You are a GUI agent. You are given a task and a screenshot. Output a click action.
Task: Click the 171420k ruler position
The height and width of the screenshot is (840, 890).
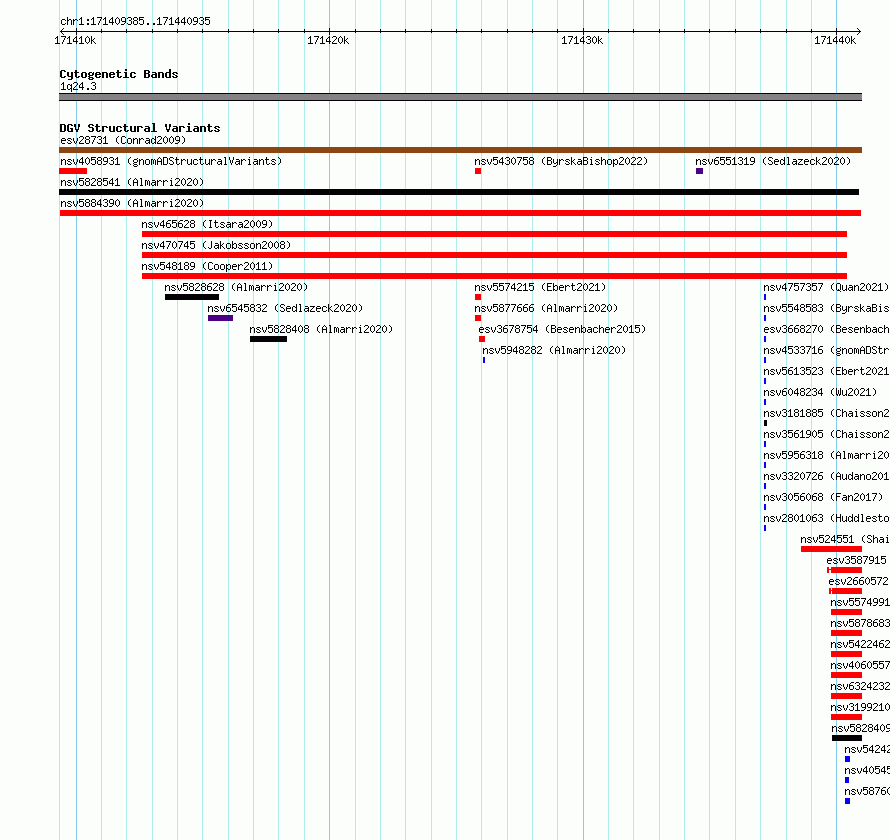click(328, 40)
